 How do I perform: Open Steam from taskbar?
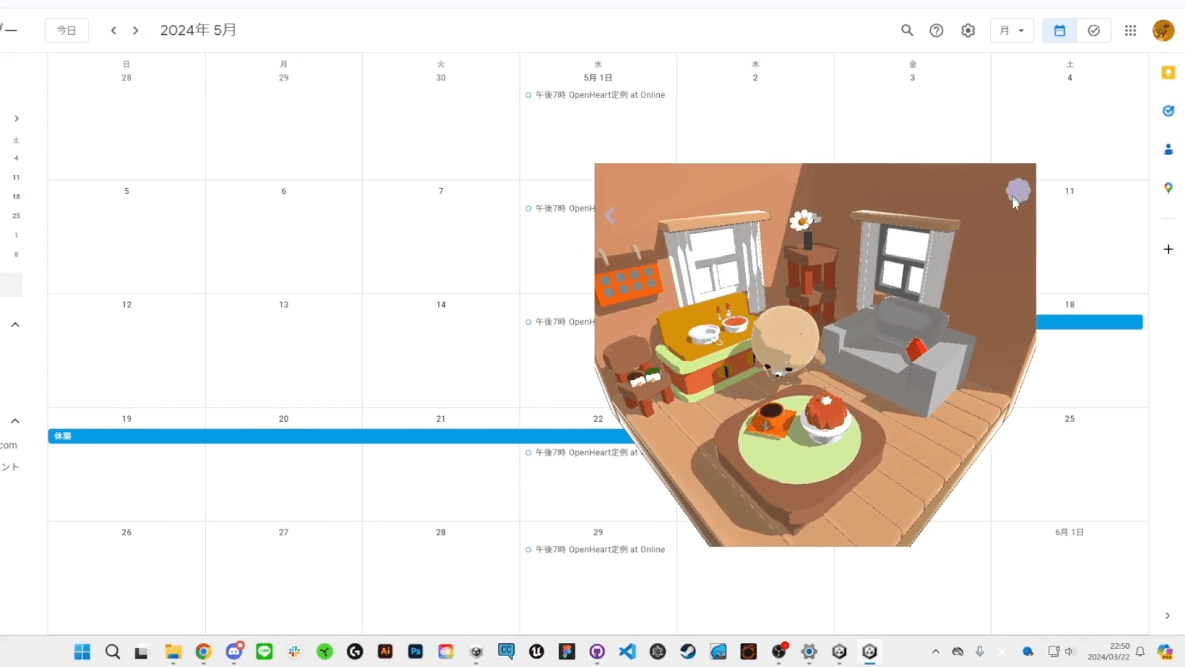click(x=688, y=652)
